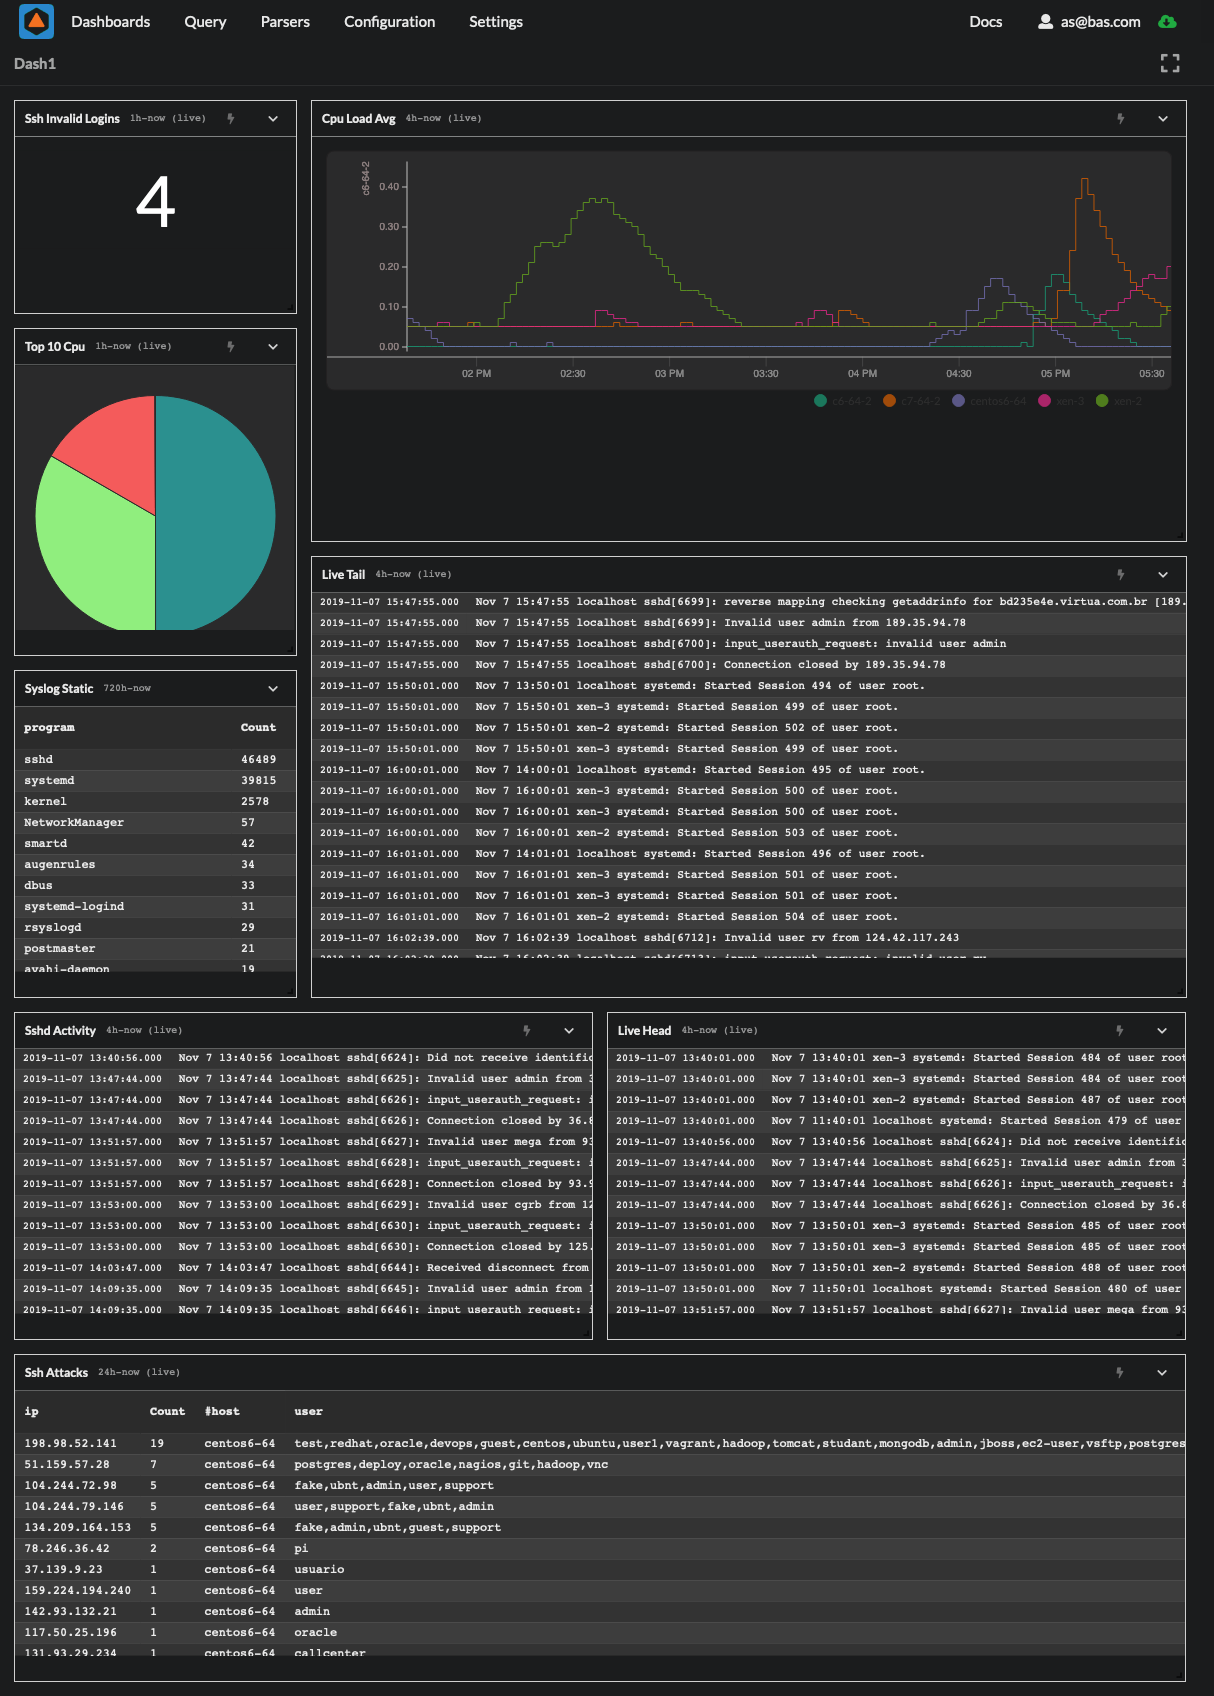
Task: Click IP 198.98.52.141 in Ssh Attacks
Action: coord(70,1444)
